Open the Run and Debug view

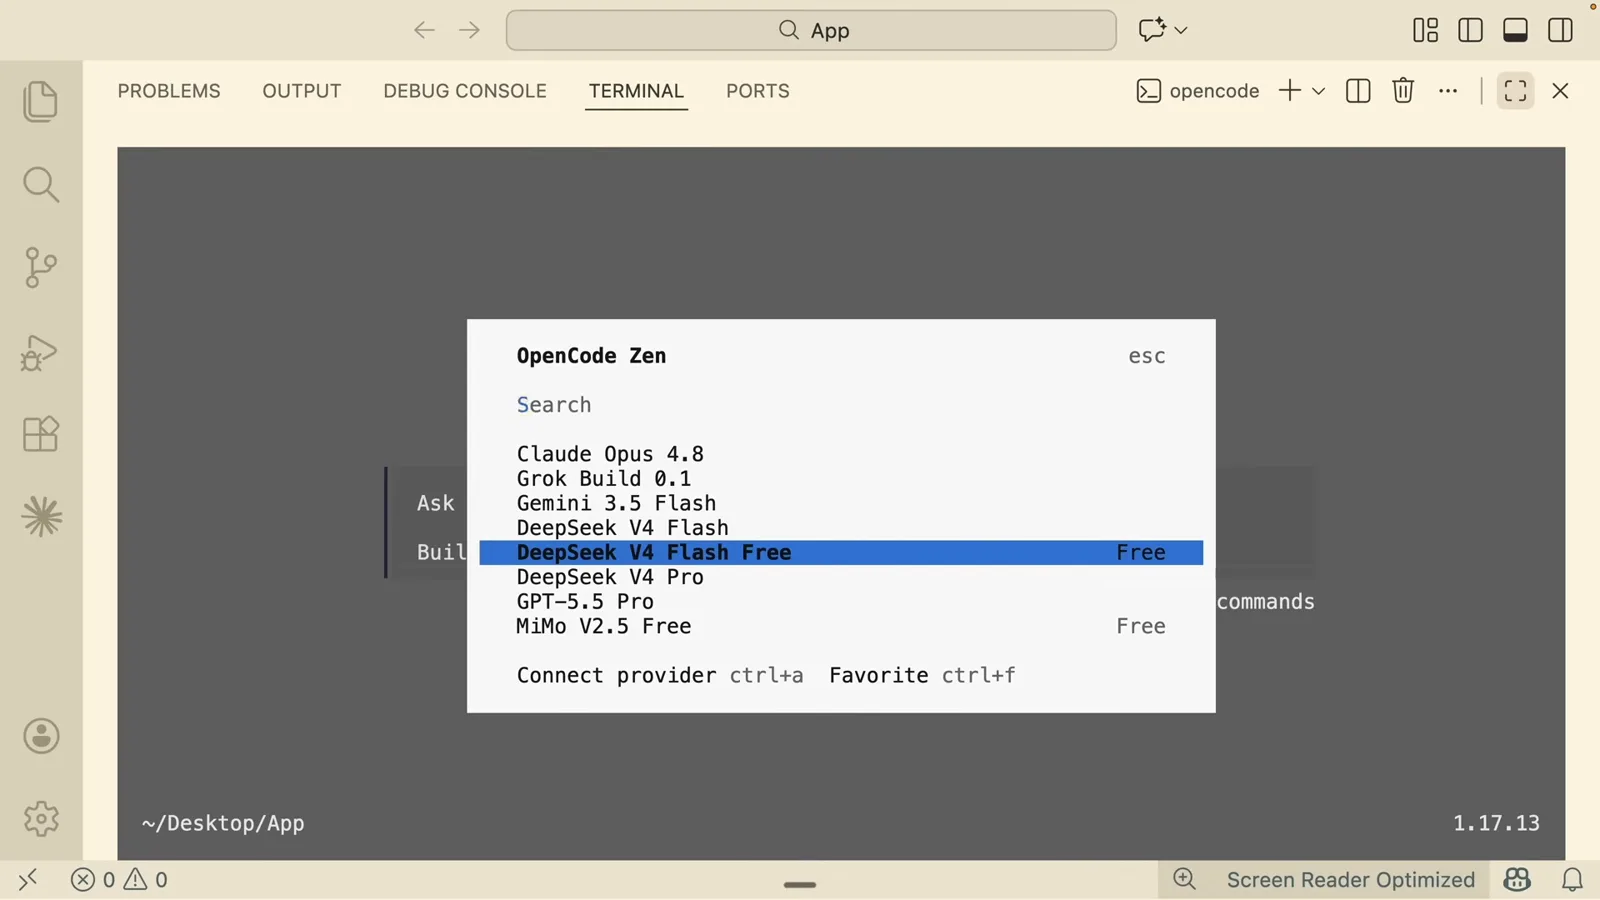41,352
